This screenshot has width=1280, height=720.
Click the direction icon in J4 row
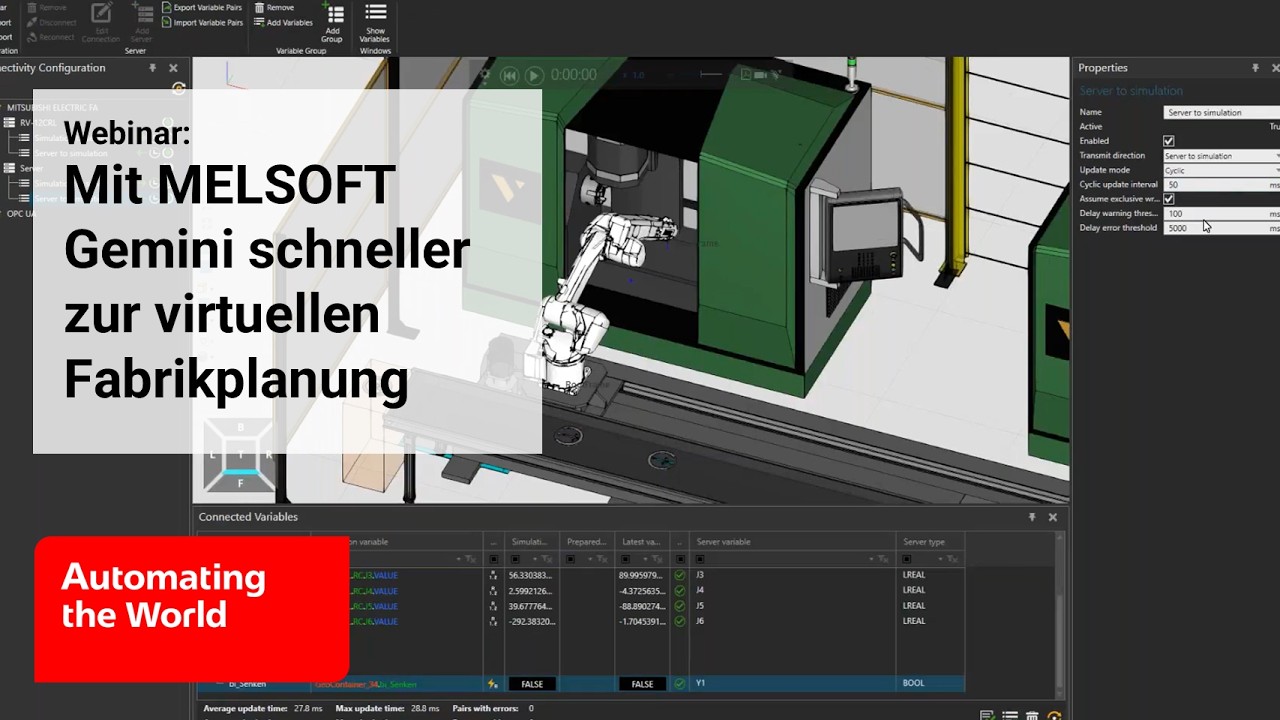(x=493, y=591)
